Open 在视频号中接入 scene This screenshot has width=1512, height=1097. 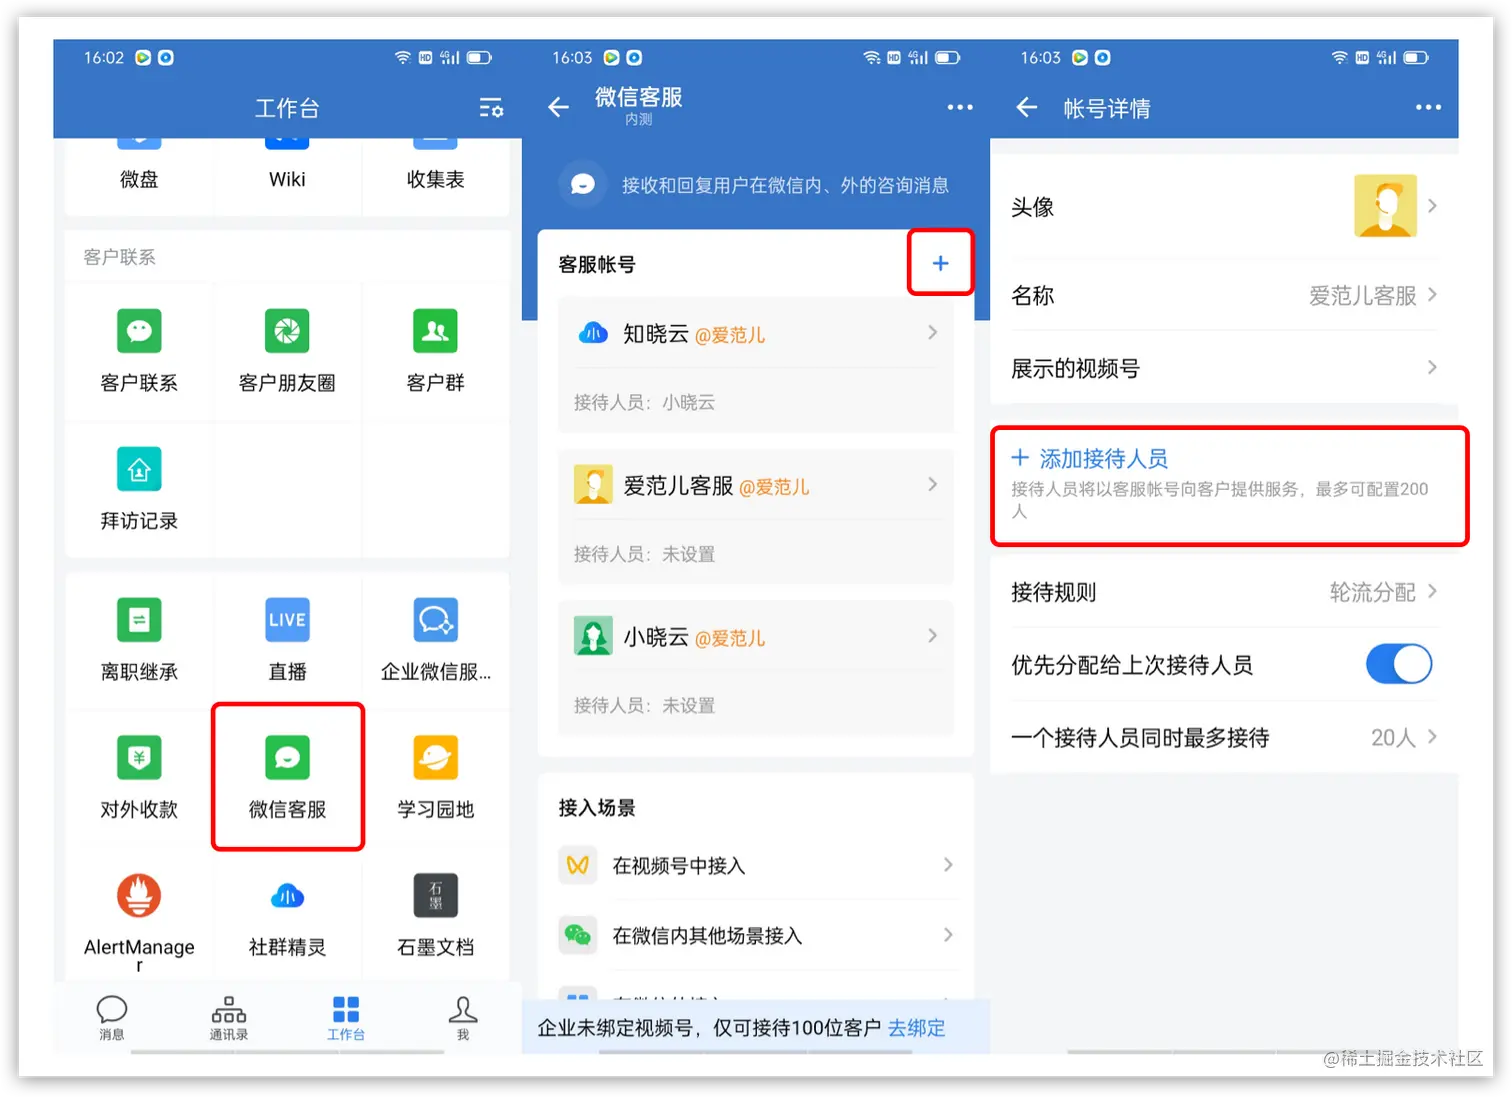click(755, 865)
